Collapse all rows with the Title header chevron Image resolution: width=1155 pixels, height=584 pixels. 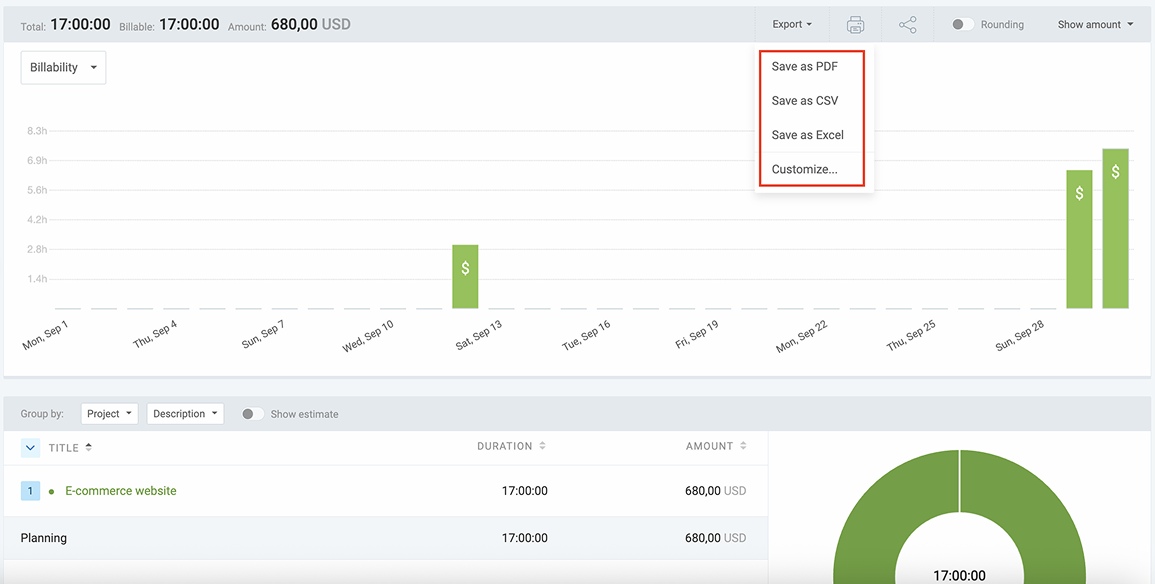tap(28, 447)
